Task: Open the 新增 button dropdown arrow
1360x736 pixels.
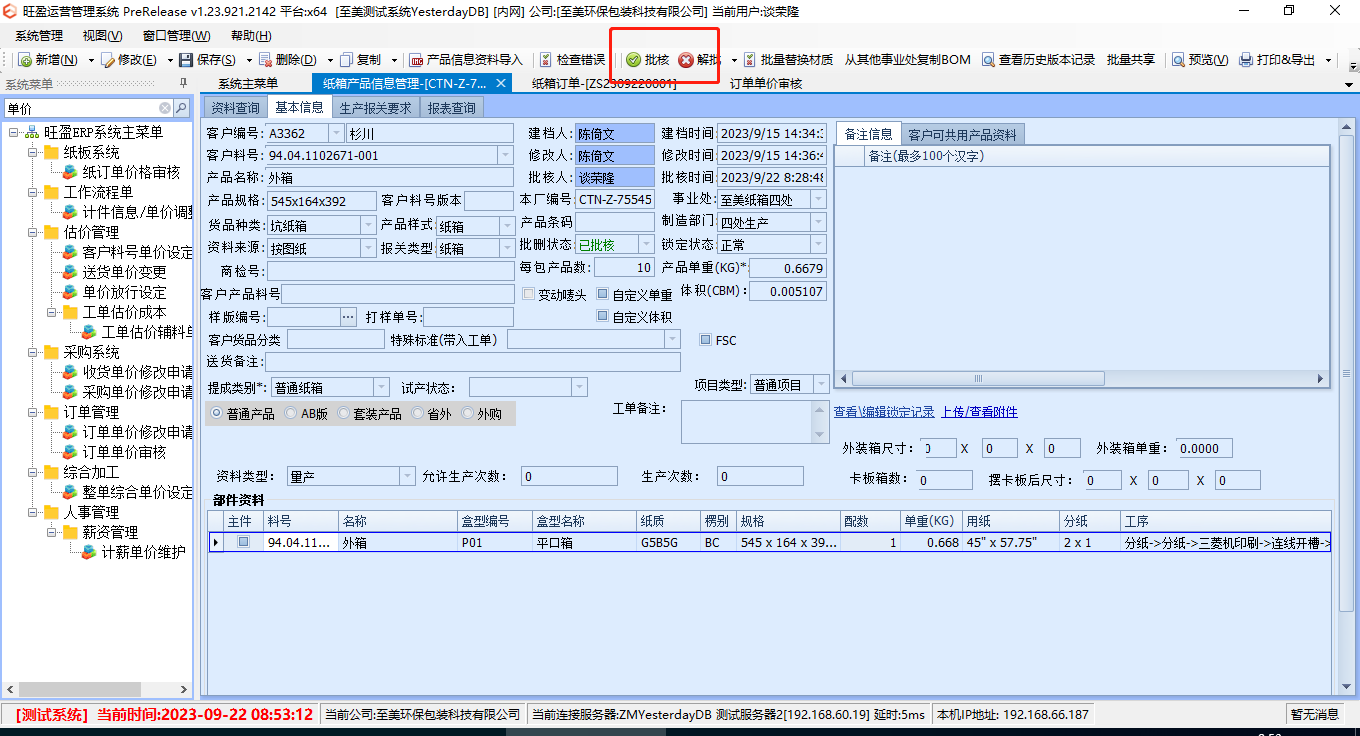Action: click(91, 60)
